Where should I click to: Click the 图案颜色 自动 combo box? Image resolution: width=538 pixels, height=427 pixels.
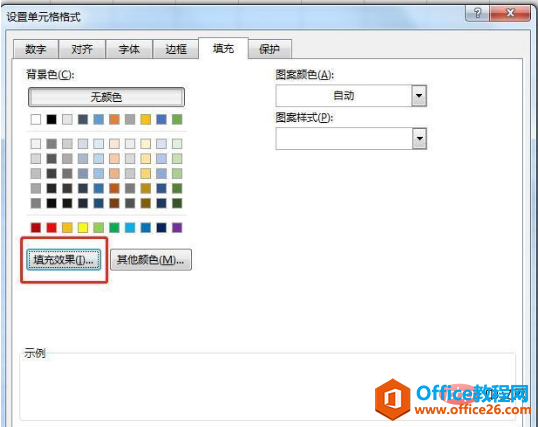[351, 95]
